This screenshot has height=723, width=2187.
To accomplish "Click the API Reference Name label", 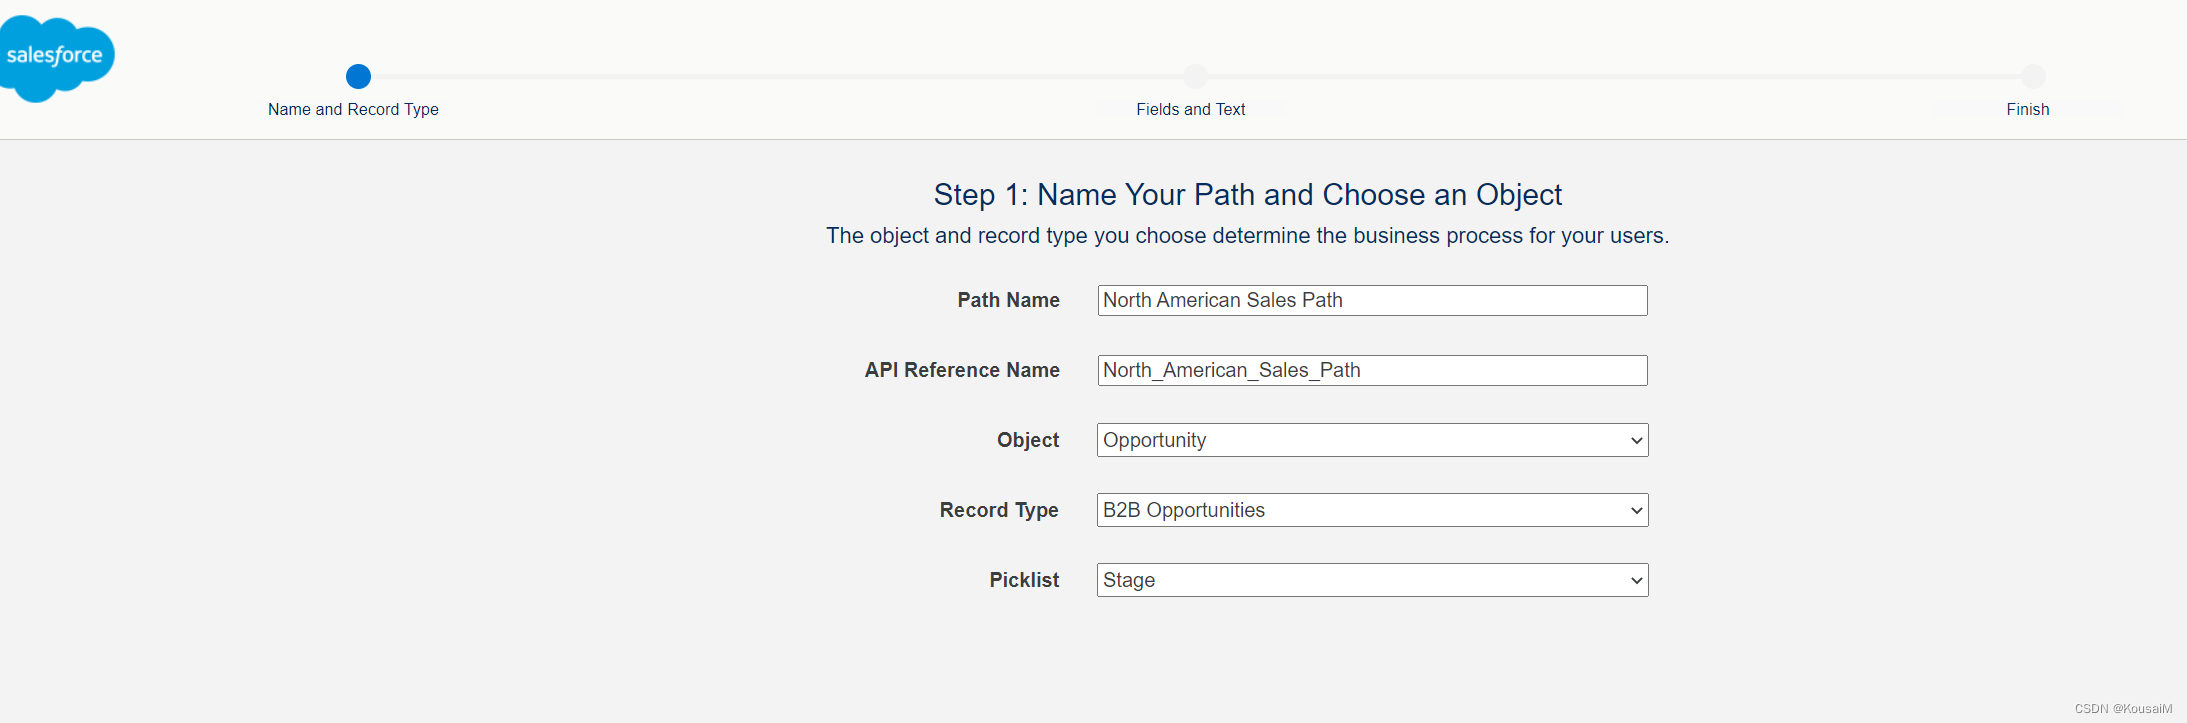I will point(962,370).
